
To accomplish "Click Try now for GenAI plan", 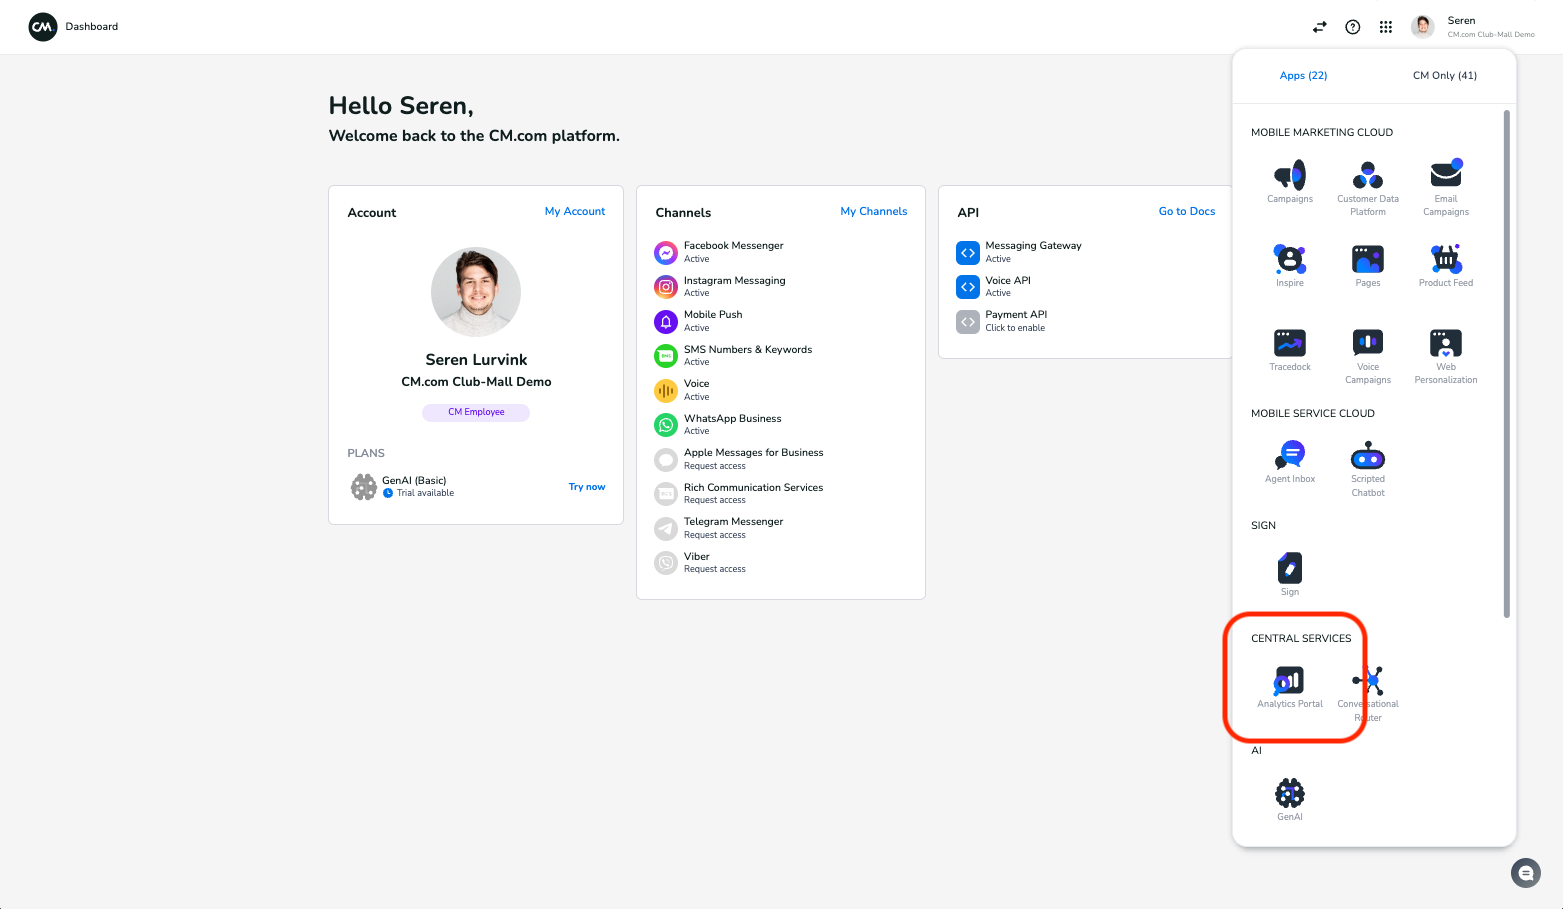I will point(586,487).
